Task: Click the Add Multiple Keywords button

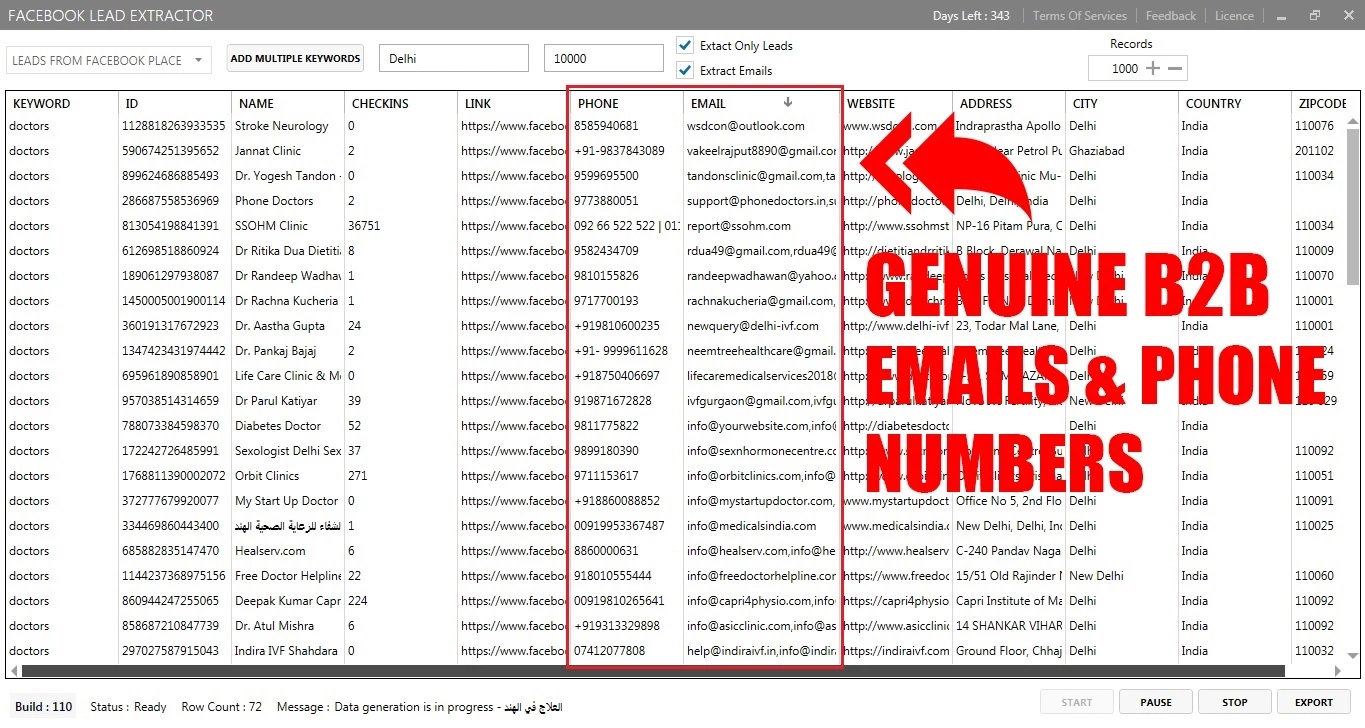Action: pos(295,58)
